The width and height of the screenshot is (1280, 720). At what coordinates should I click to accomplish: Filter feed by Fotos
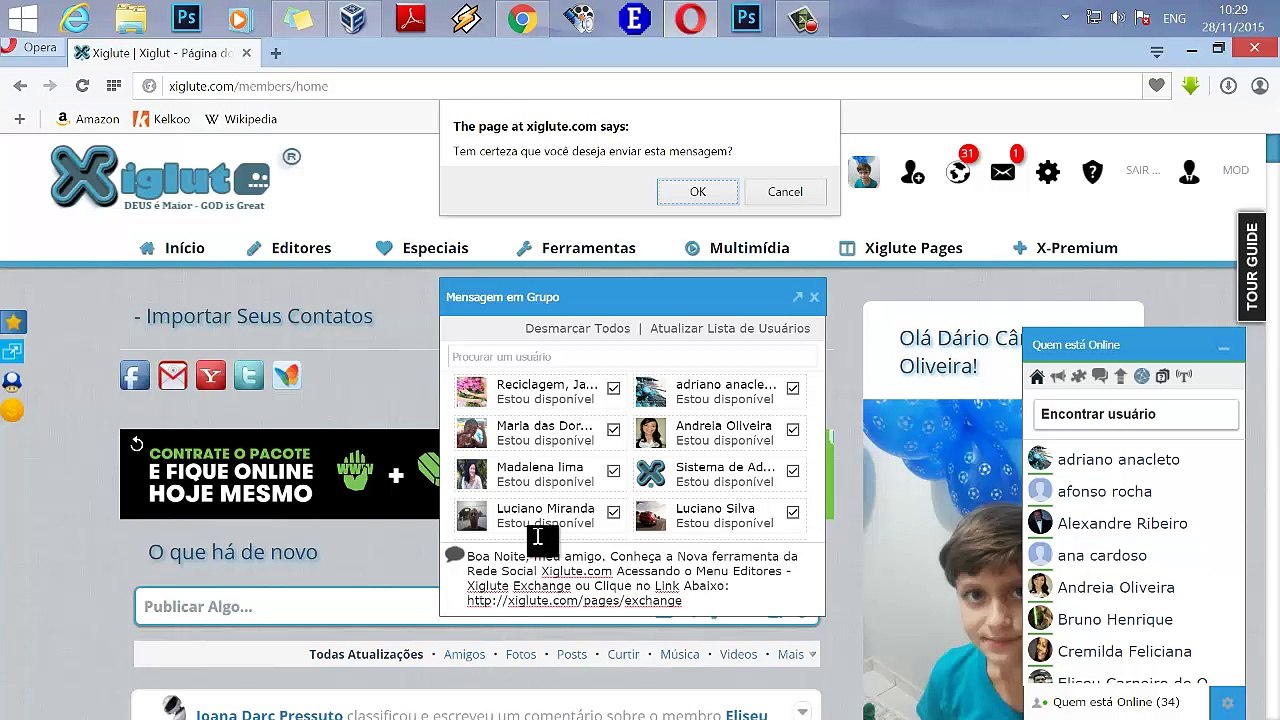521,654
